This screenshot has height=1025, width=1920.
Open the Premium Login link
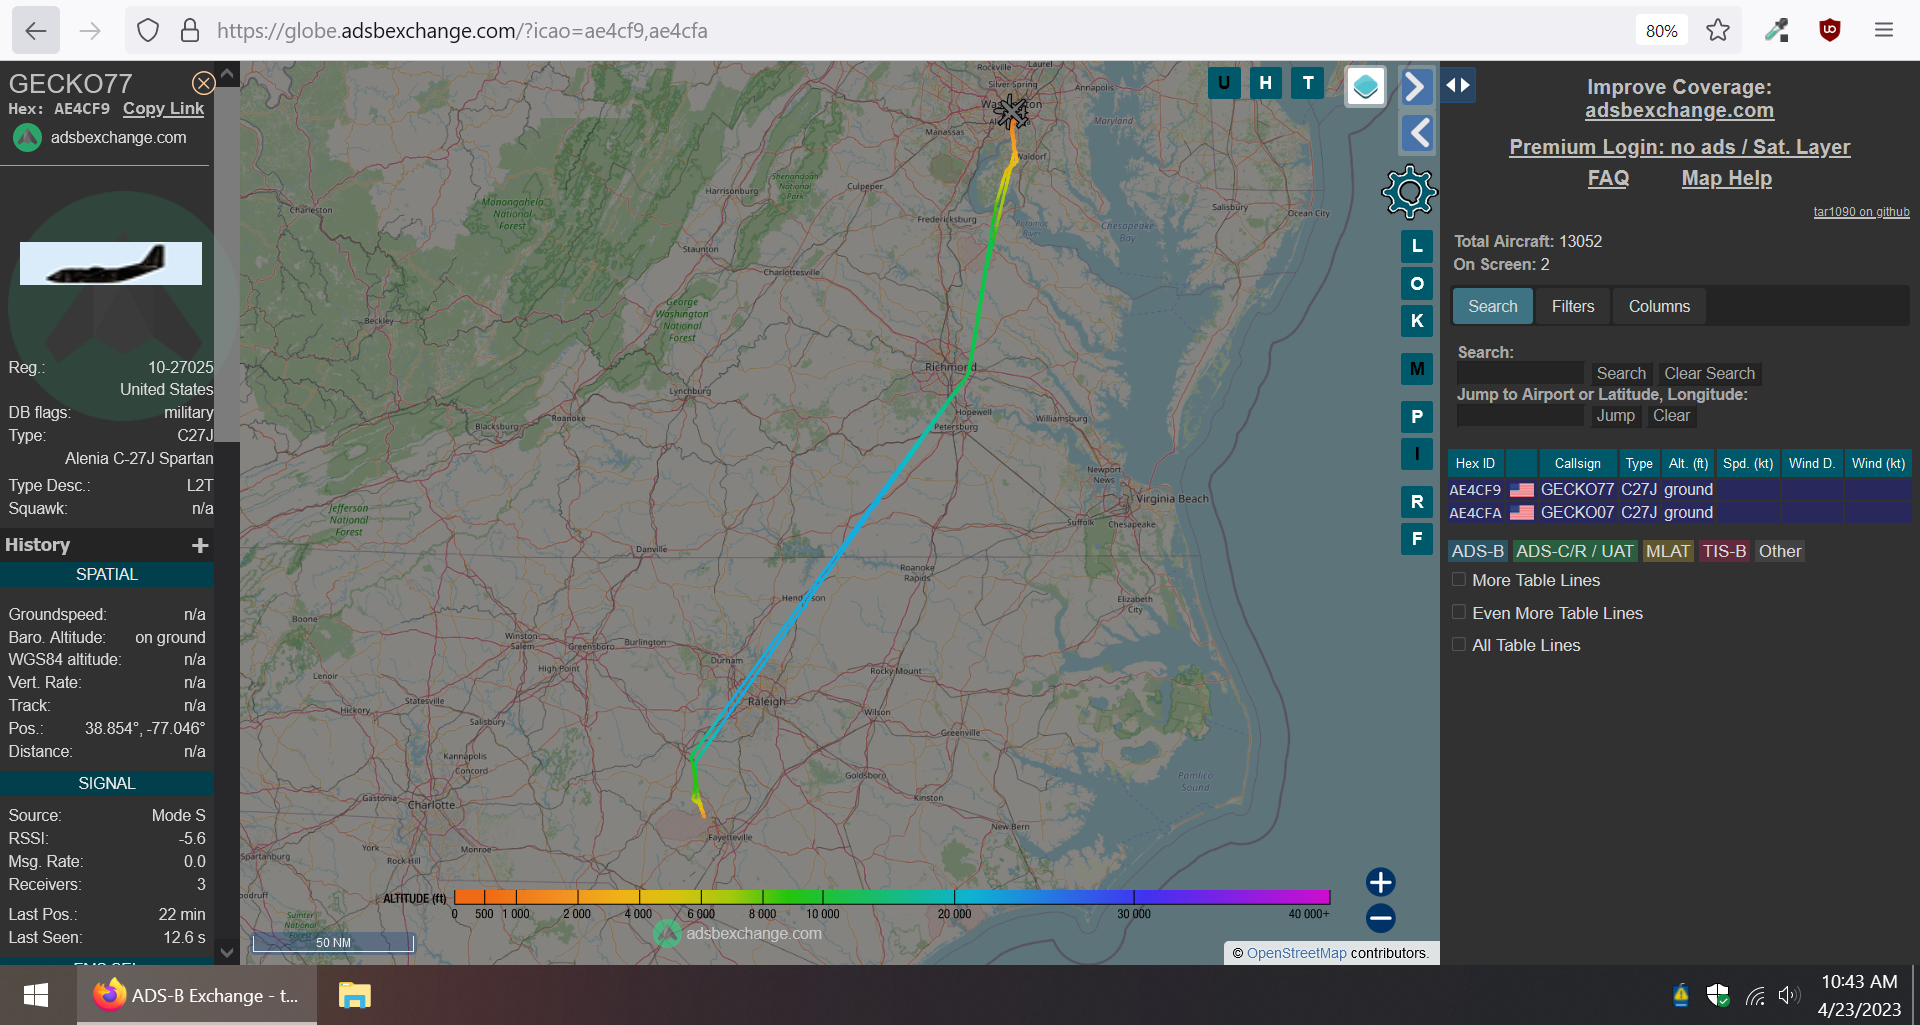point(1679,147)
